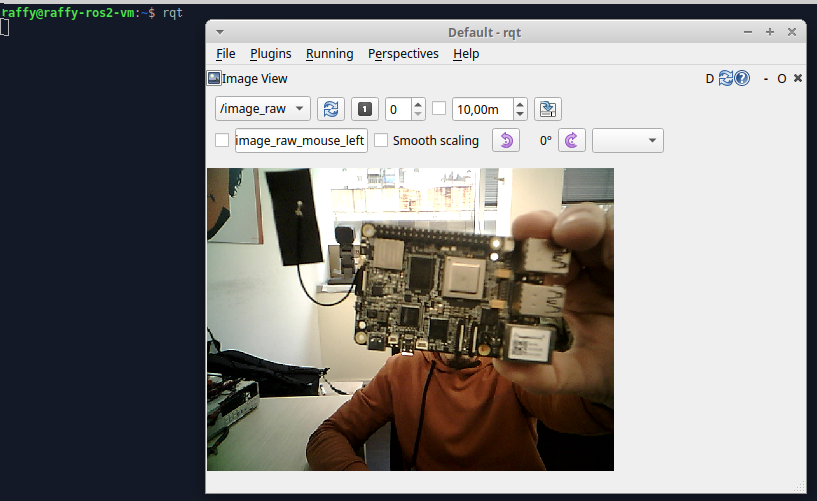Open the File menu
This screenshot has width=817, height=501.
pos(226,54)
